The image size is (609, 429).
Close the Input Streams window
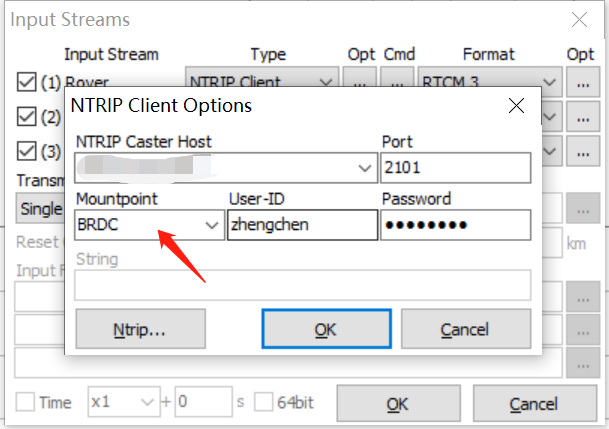click(579, 19)
